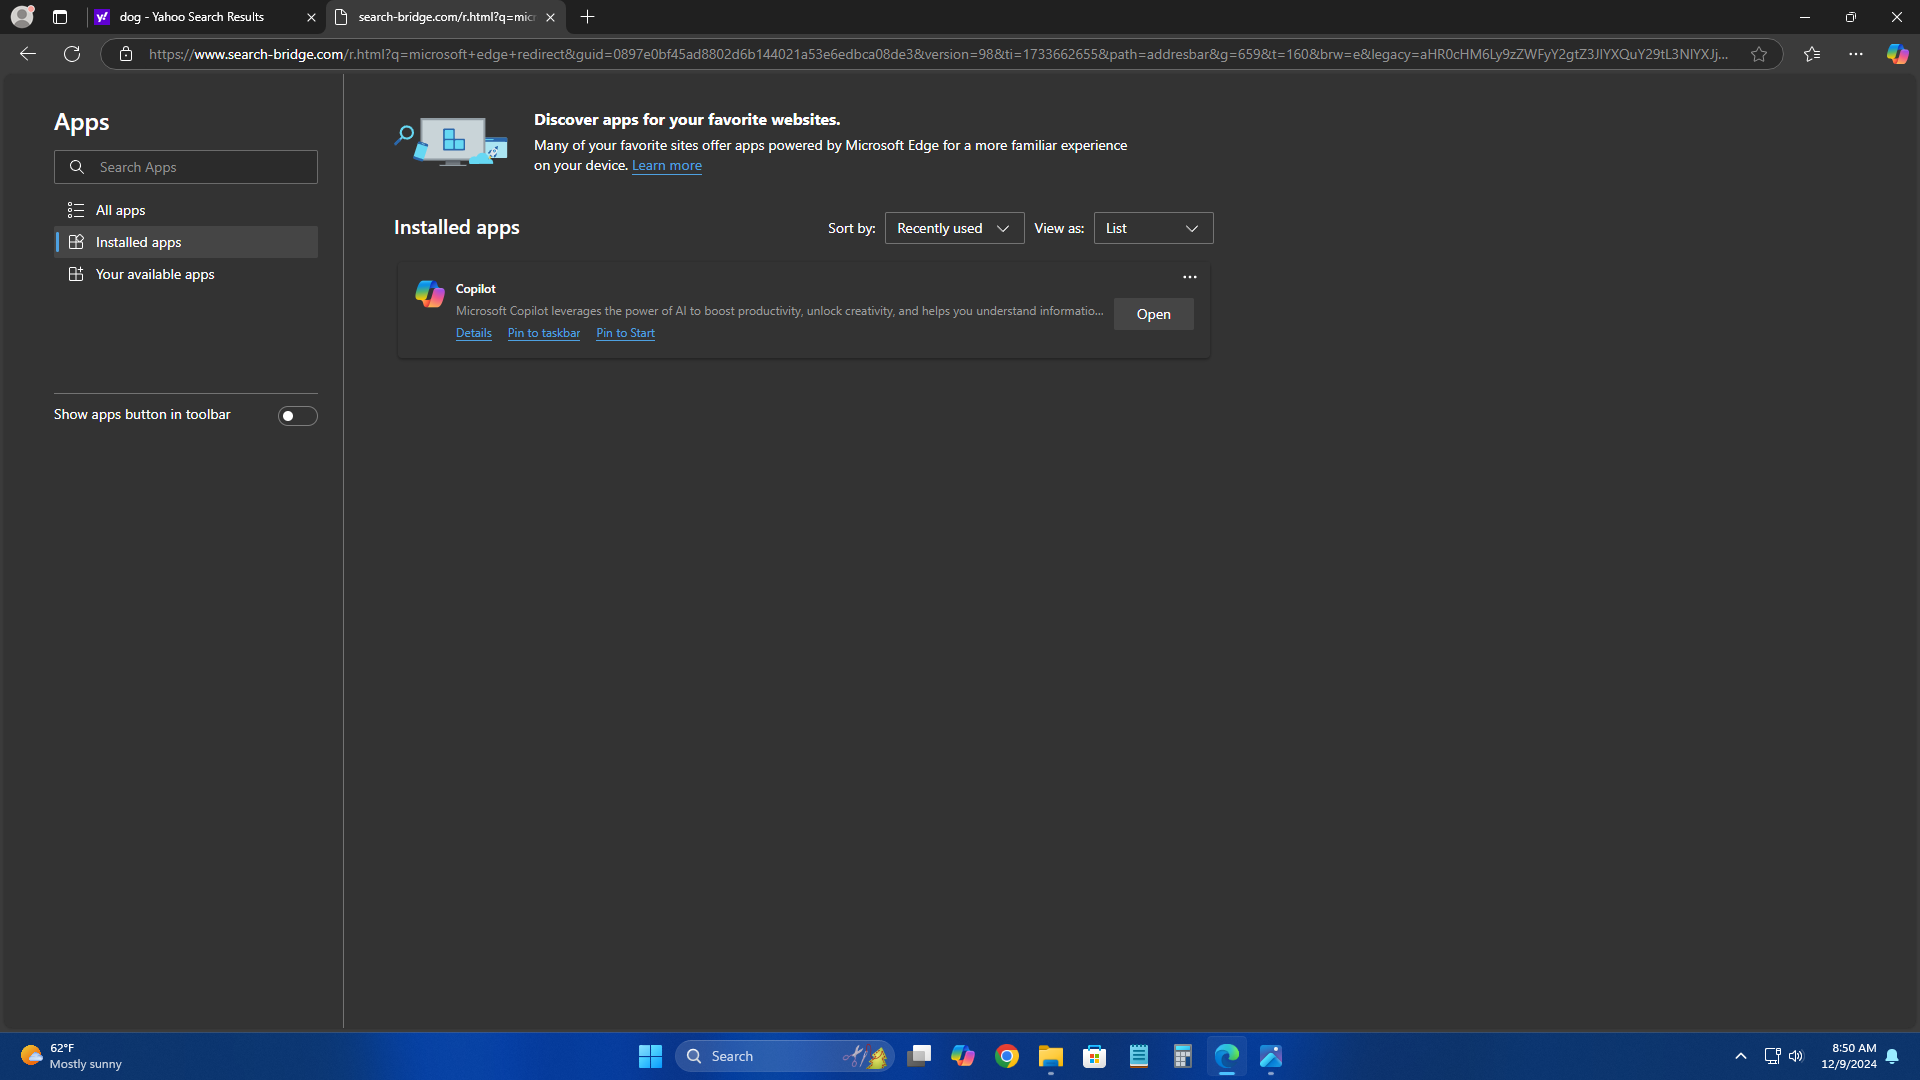Launch Google Chrome from taskbar

pos(1007,1056)
